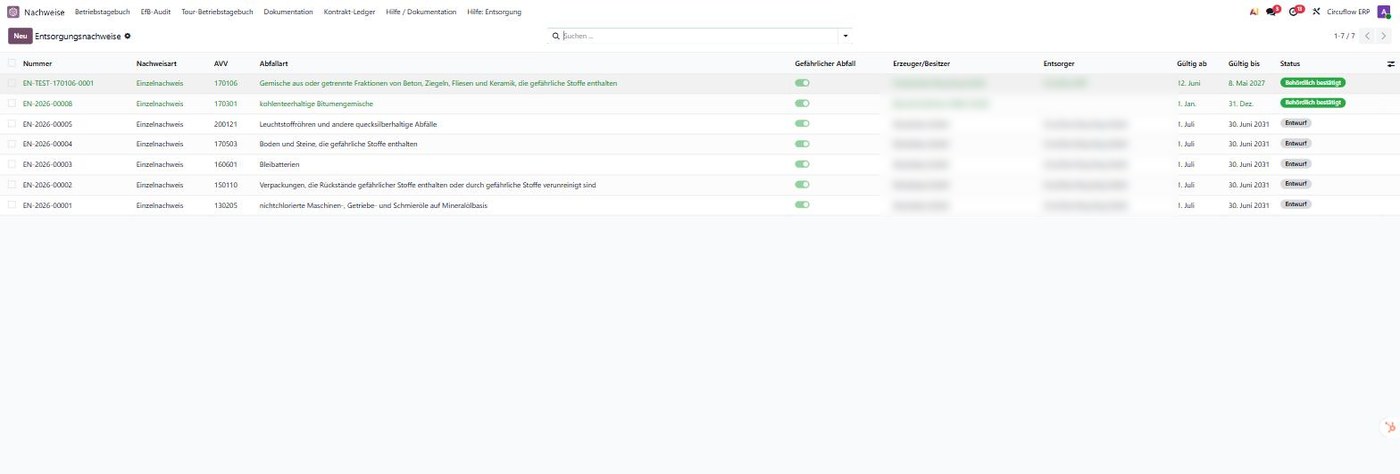Viewport: 1400px width, 474px height.
Task: Open the chat messages icon
Action: [x=1272, y=12]
